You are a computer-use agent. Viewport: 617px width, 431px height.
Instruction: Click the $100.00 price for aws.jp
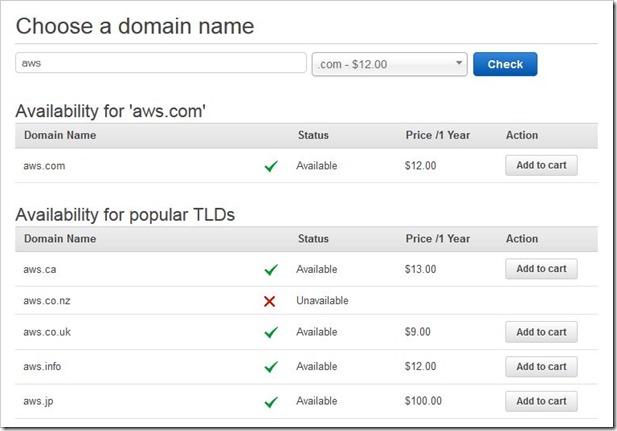[424, 401]
